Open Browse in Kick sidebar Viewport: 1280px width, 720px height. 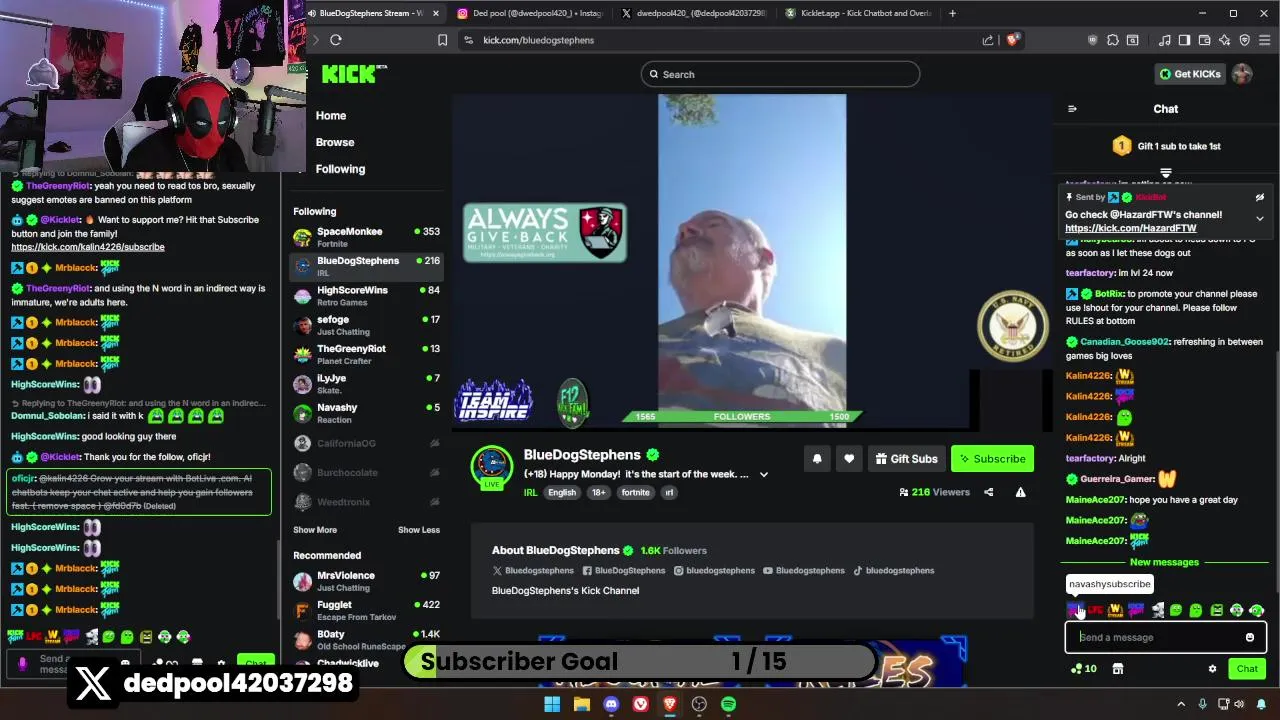335,142
